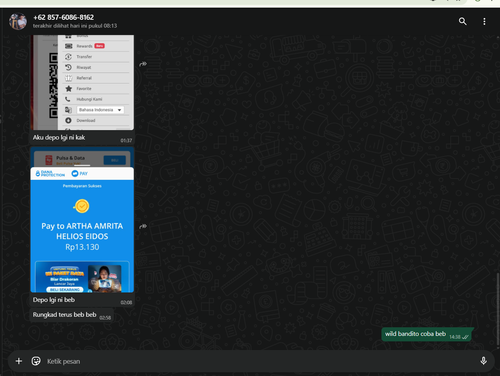Focus the 'Ketik pesan' message field

(x=260, y=361)
